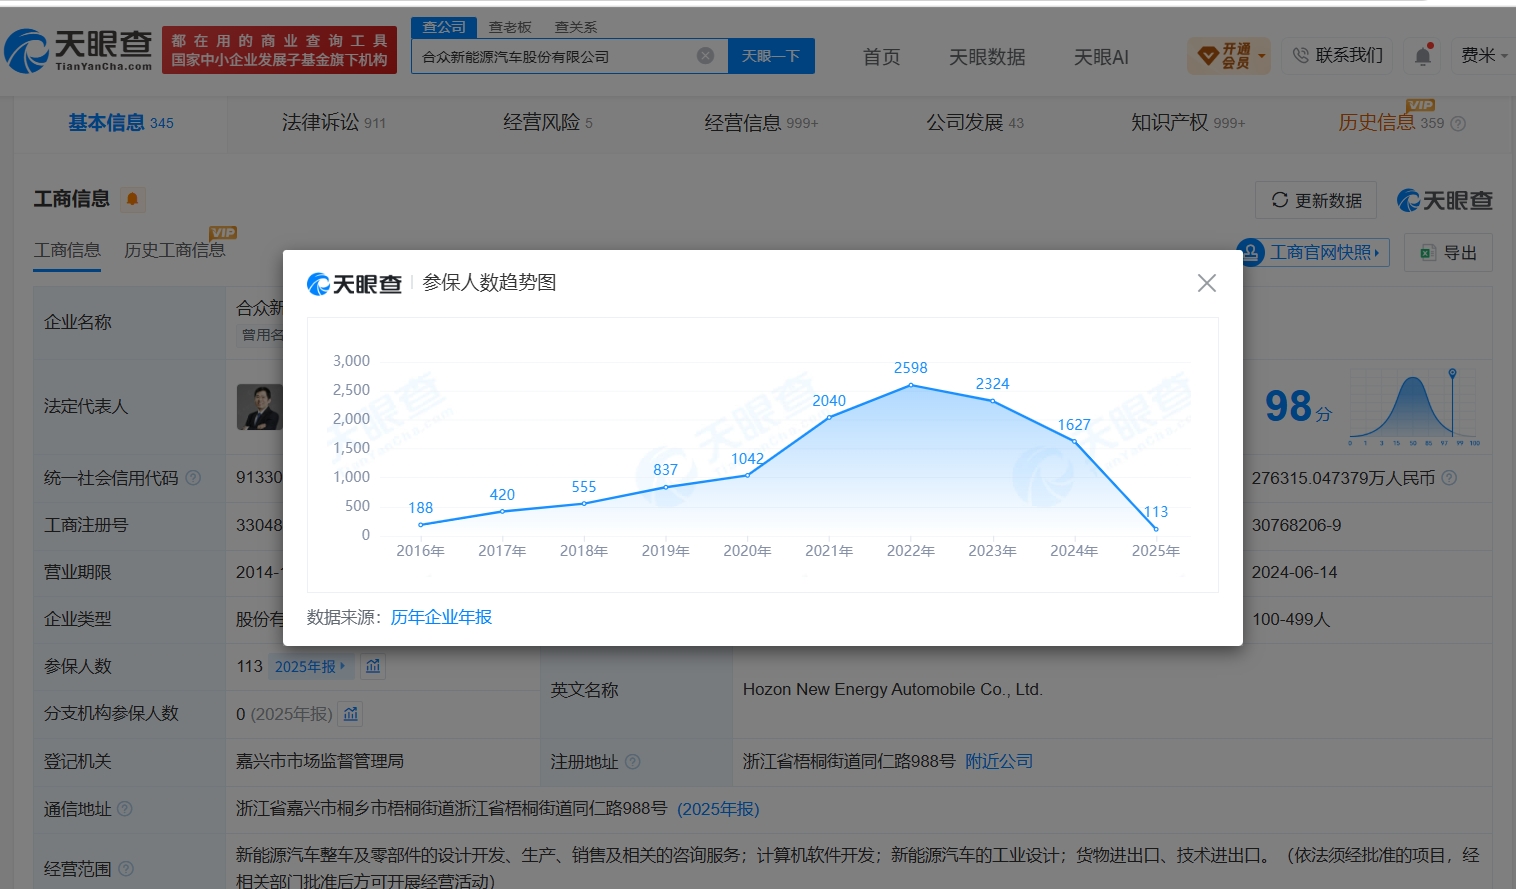Viewport: 1516px width, 889px height.
Task: Switch to 经营信息 999+ tab
Action: tap(761, 123)
